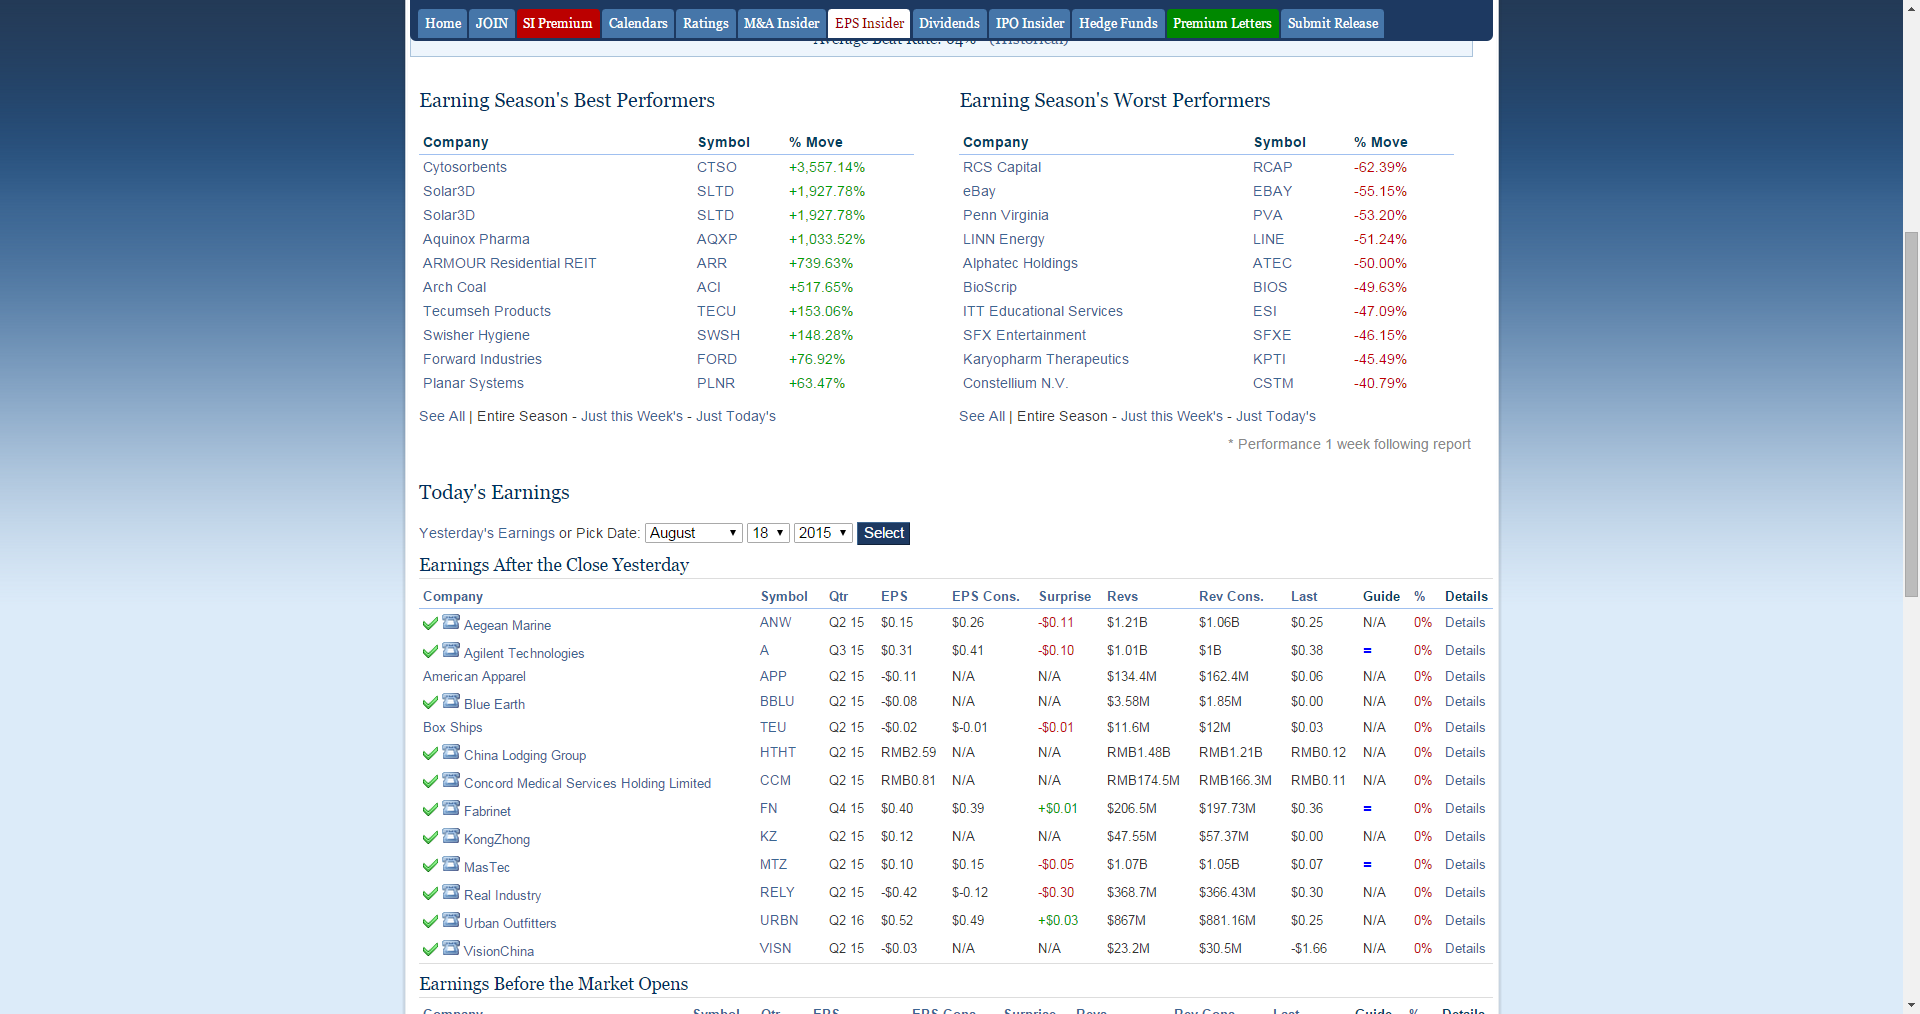Open the RCS Capital company link
The height and width of the screenshot is (1014, 1920).
(1002, 167)
